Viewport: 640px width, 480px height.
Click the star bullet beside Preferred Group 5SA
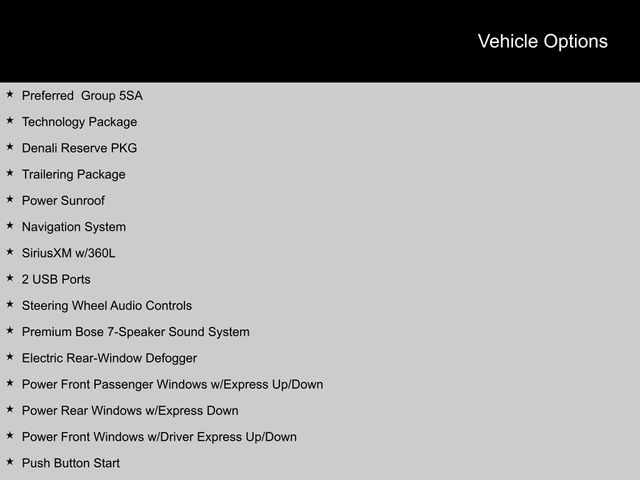tap(10, 95)
